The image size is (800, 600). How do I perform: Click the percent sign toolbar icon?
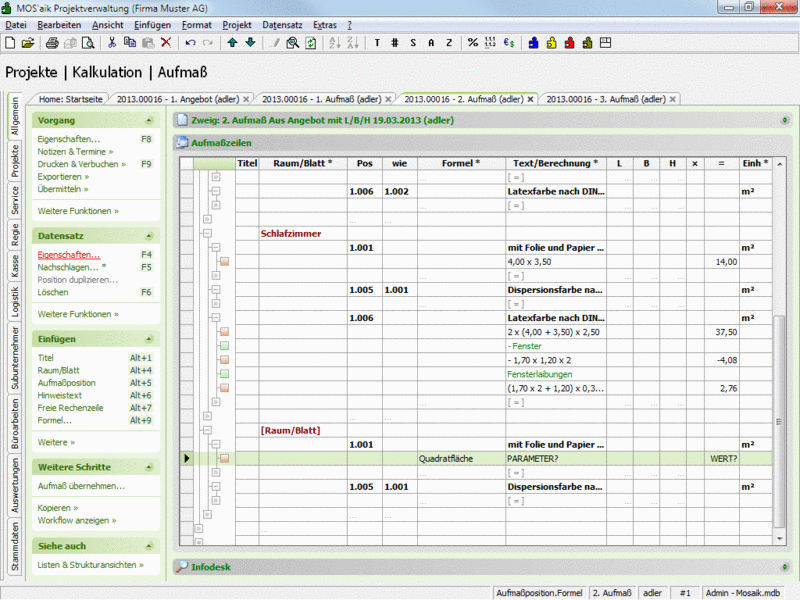tap(473, 43)
